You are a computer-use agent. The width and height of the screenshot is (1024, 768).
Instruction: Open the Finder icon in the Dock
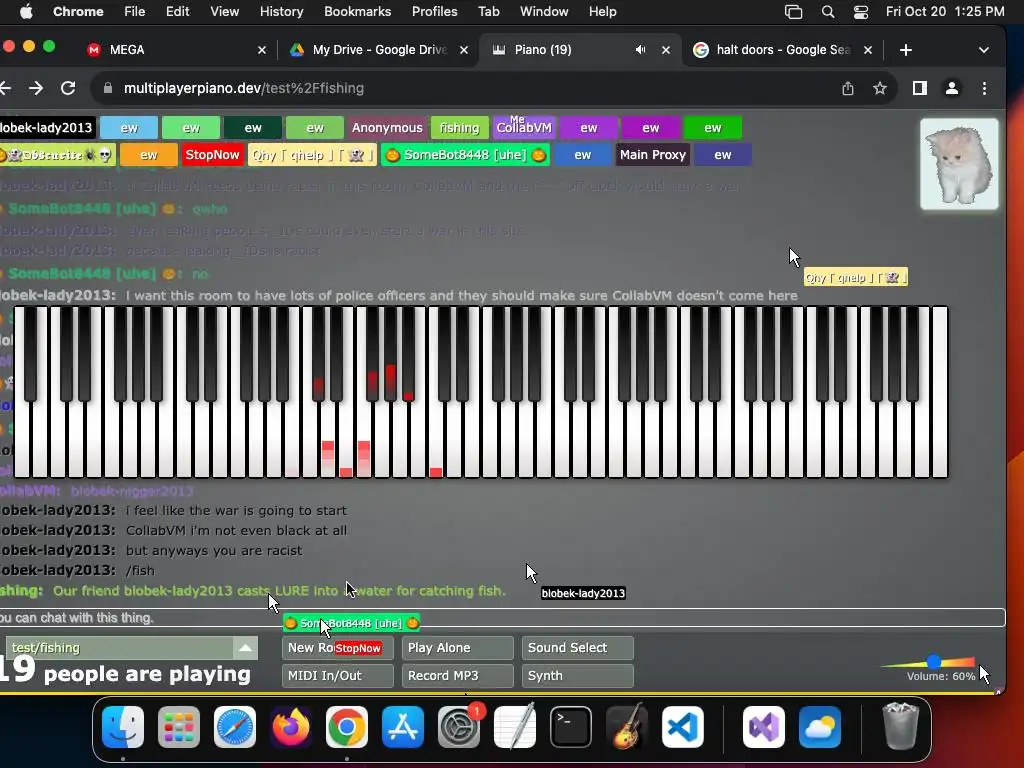(123, 726)
